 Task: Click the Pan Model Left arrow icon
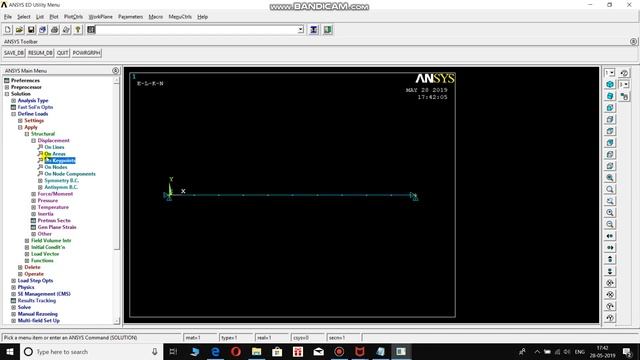610,236
